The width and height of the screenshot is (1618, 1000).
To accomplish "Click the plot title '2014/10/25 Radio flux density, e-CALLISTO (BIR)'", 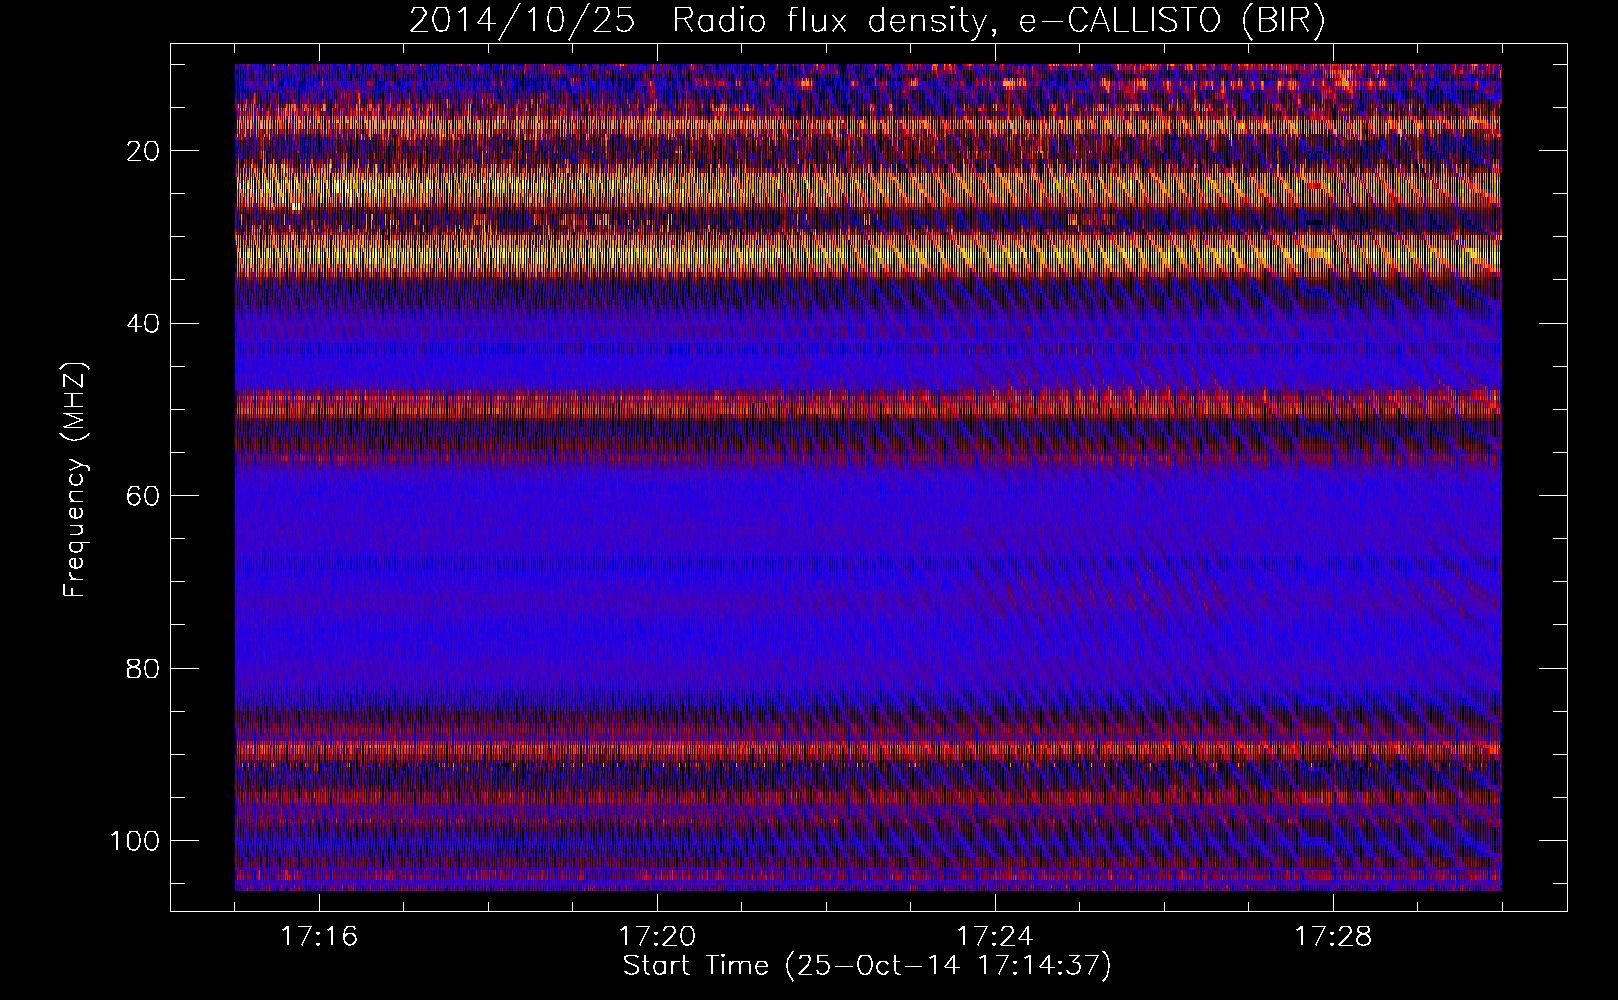I will pos(867,21).
